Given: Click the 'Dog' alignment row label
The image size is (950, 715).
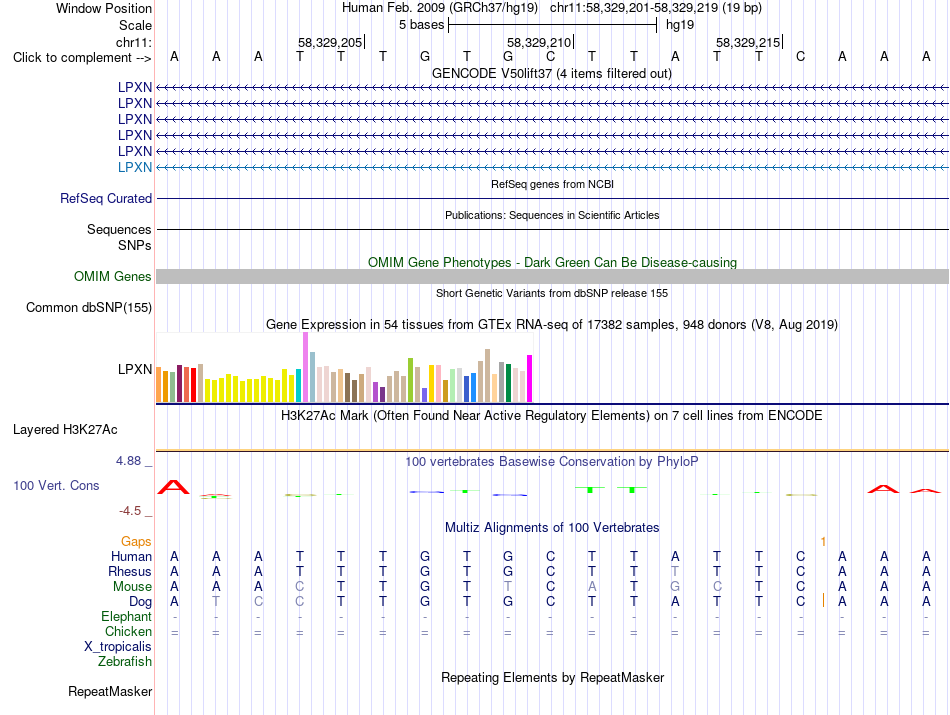Looking at the screenshot, I should pyautogui.click(x=140, y=602).
